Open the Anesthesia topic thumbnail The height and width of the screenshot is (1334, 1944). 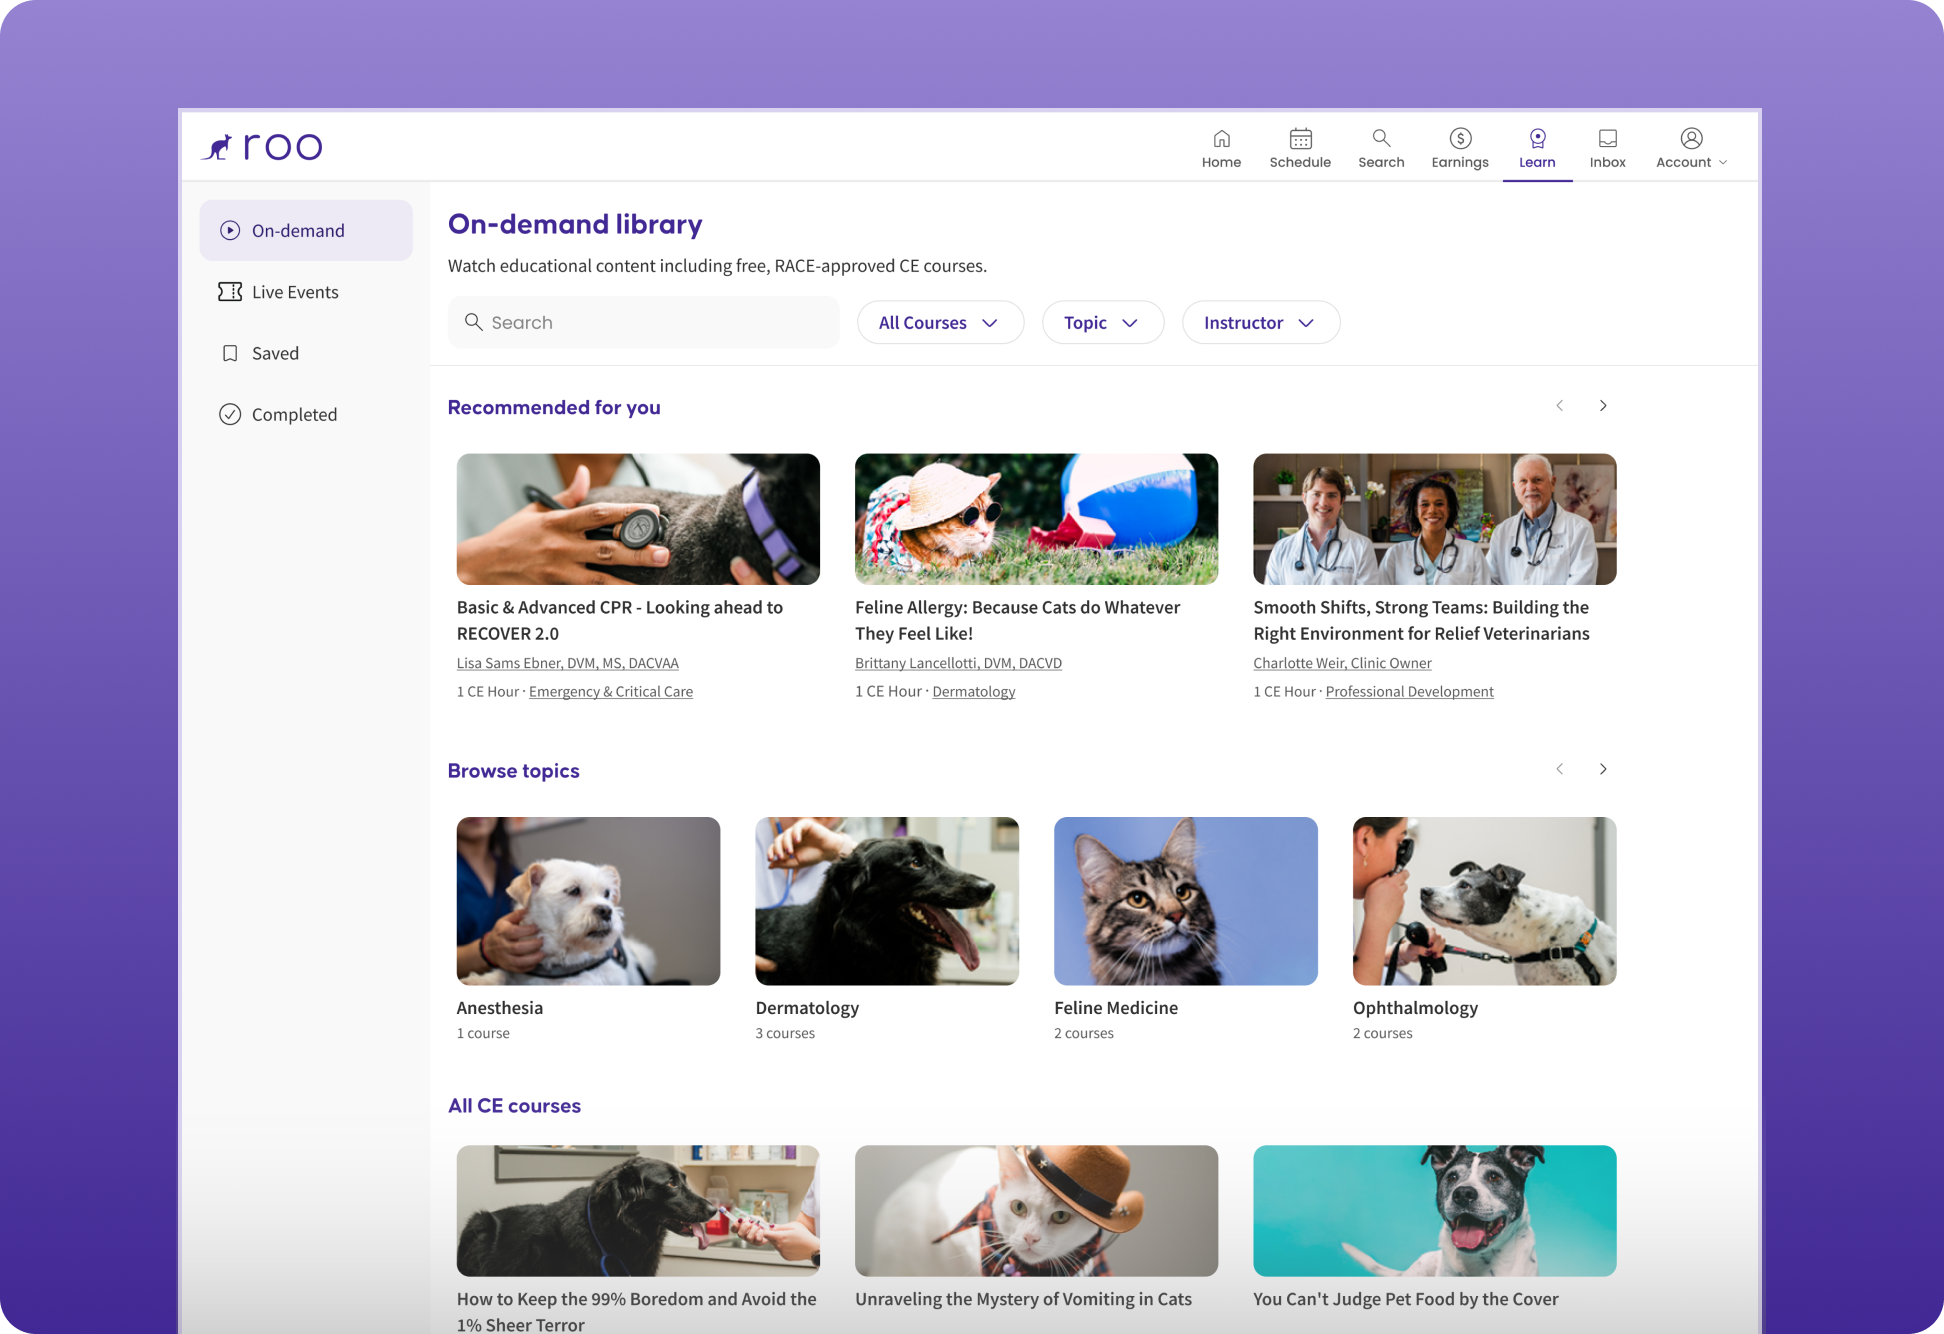(x=588, y=901)
